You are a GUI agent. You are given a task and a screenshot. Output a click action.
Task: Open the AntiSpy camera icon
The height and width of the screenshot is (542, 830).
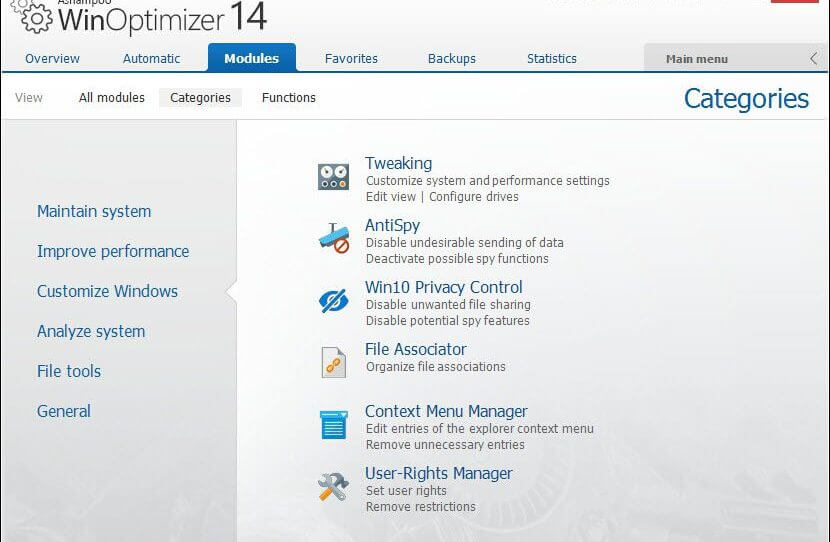click(334, 238)
